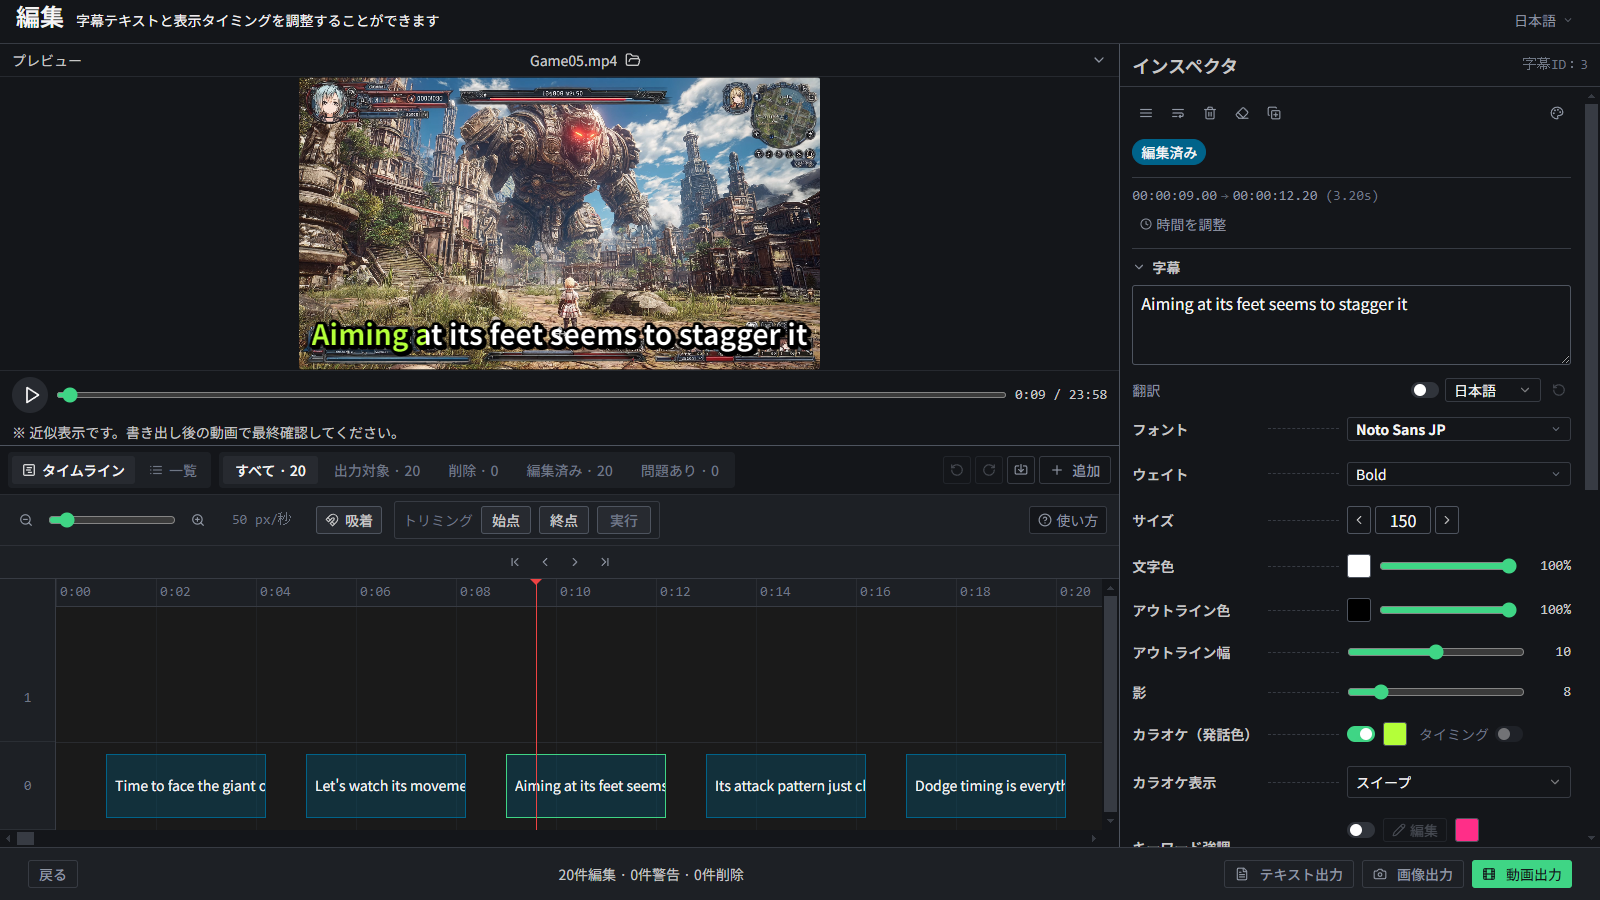Click the green karaoke color swatch
Image resolution: width=1600 pixels, height=900 pixels.
coord(1395,734)
